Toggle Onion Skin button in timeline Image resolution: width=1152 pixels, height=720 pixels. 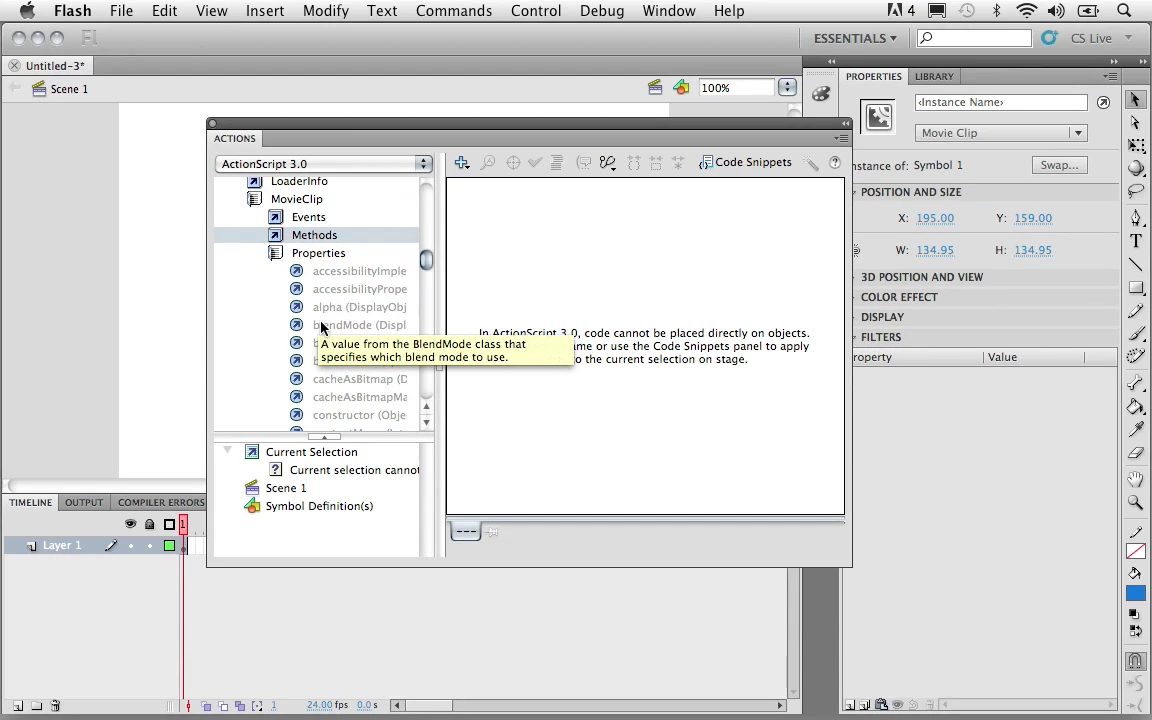206,705
